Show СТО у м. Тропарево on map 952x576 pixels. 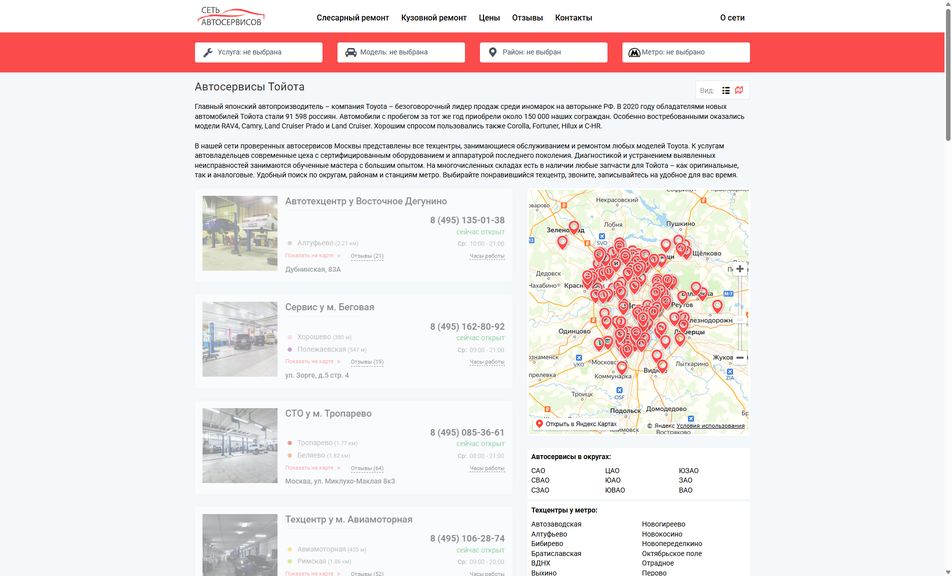click(x=313, y=468)
